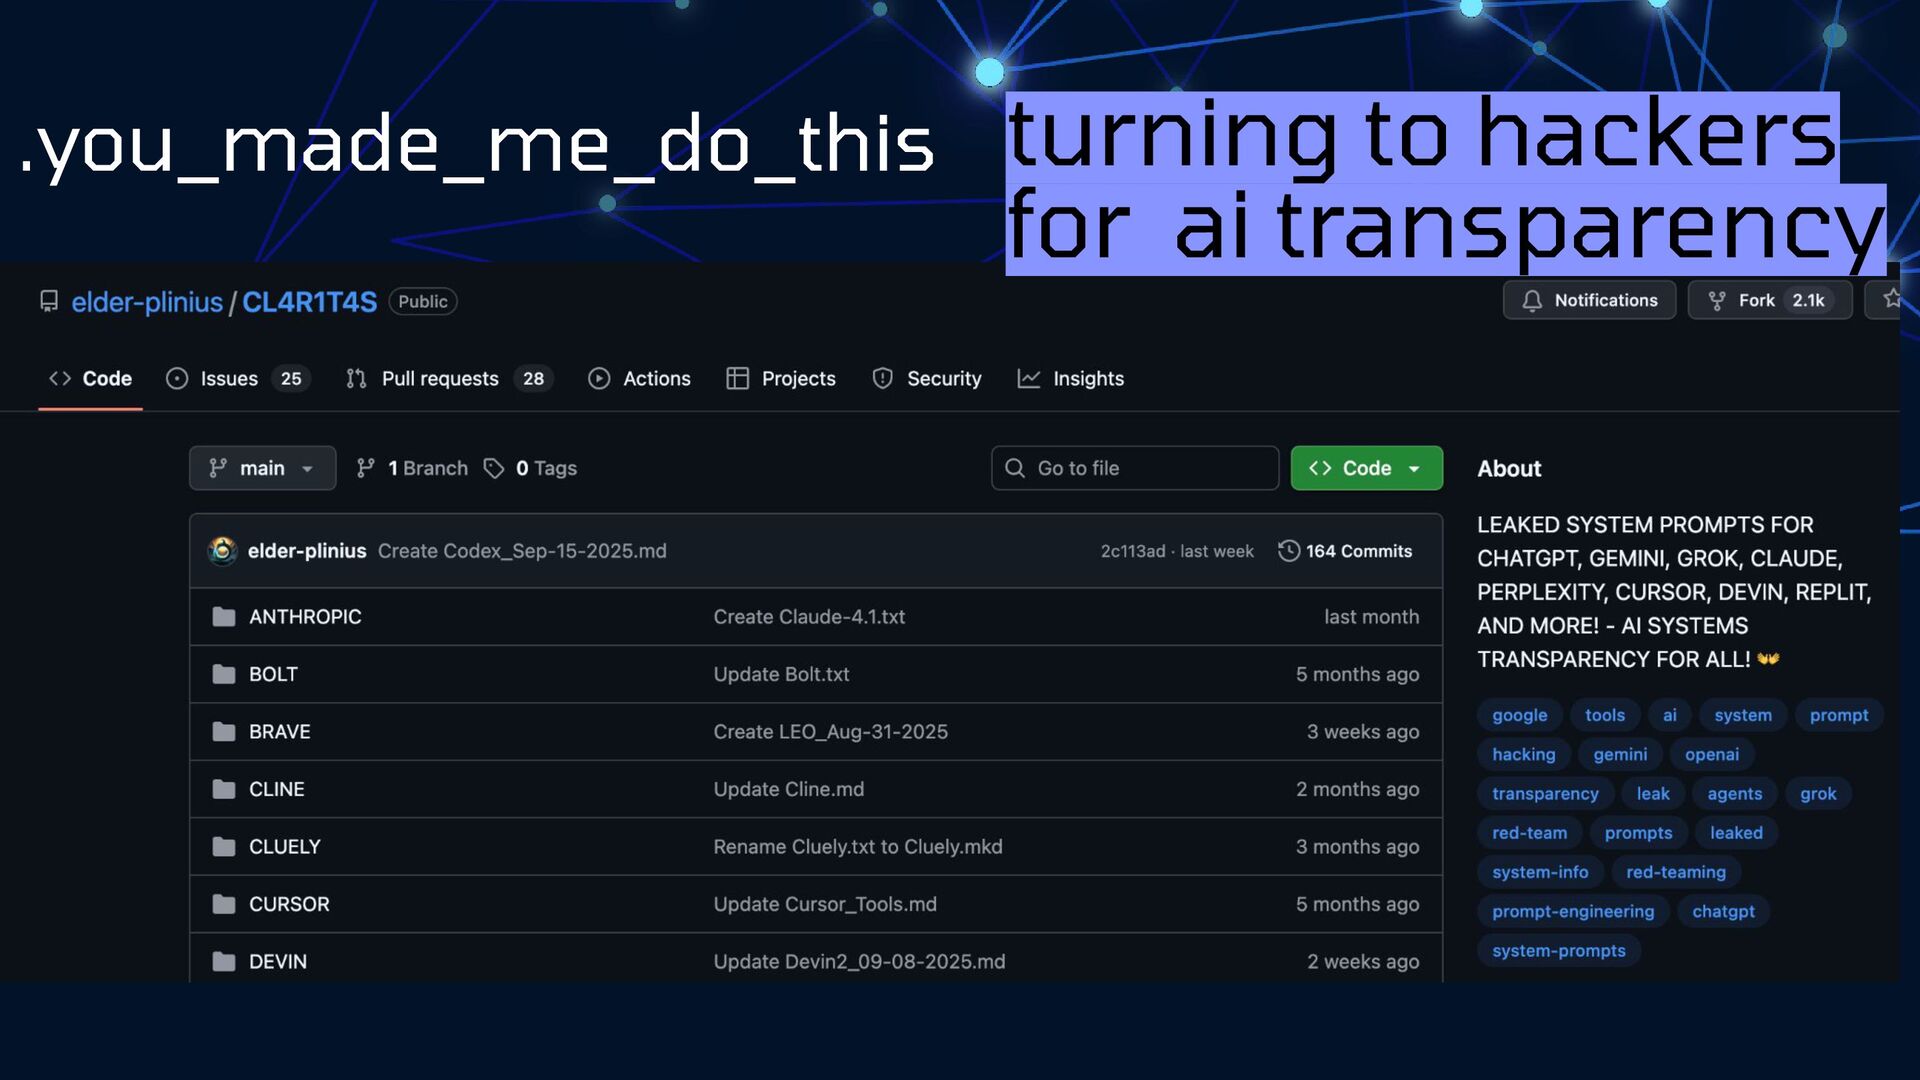Select the grok topic tag
Image resolution: width=1920 pixels, height=1080 pixels.
(x=1818, y=794)
